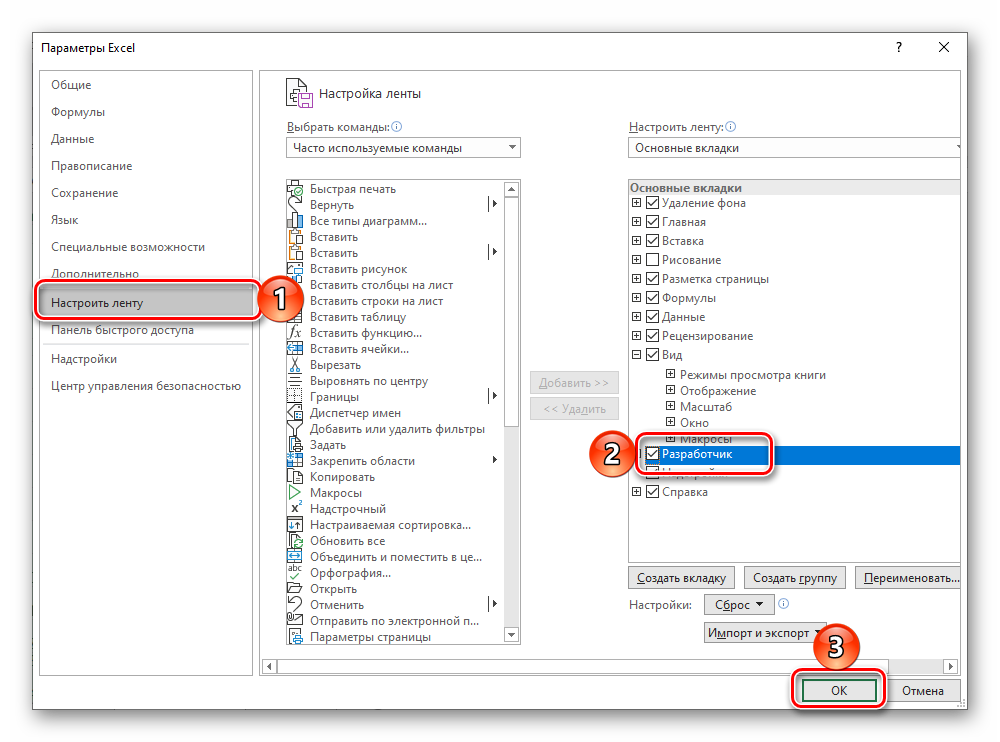1000x742 pixels.
Task: Click the command list scroll-down arrow
Action: coord(511,635)
